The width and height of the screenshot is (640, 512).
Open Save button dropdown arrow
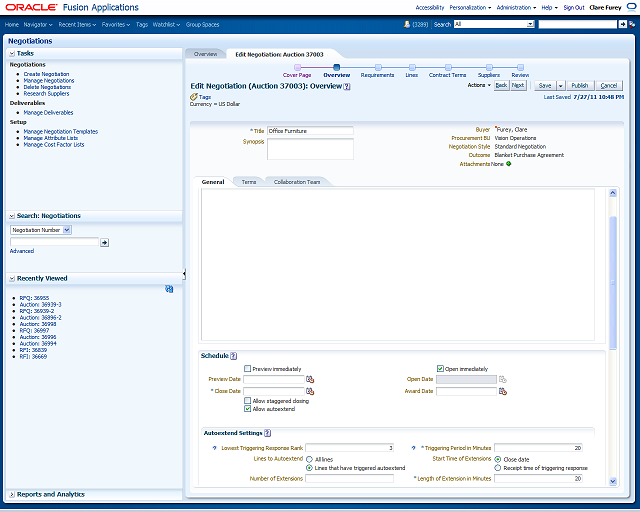560,86
